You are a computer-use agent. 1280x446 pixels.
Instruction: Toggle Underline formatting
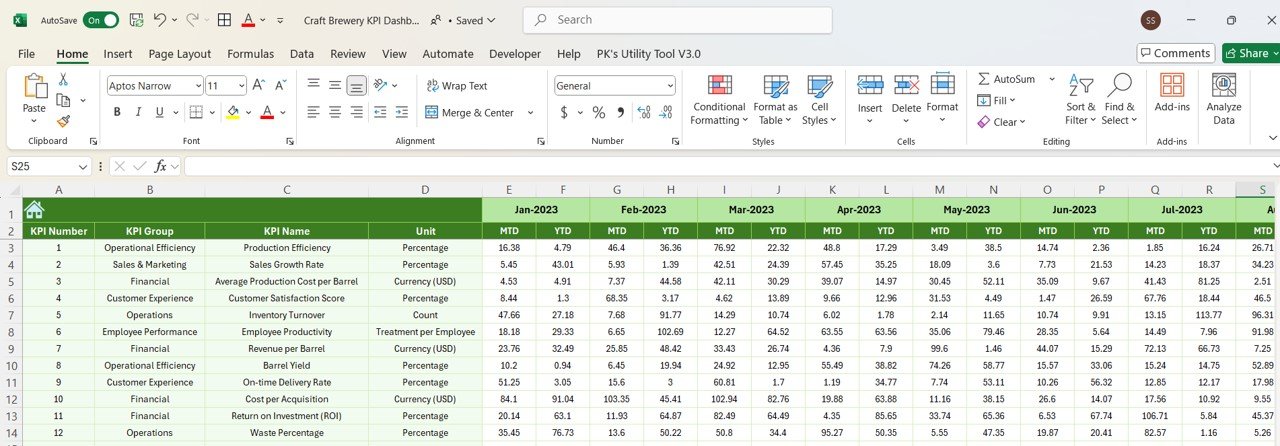(x=162, y=112)
